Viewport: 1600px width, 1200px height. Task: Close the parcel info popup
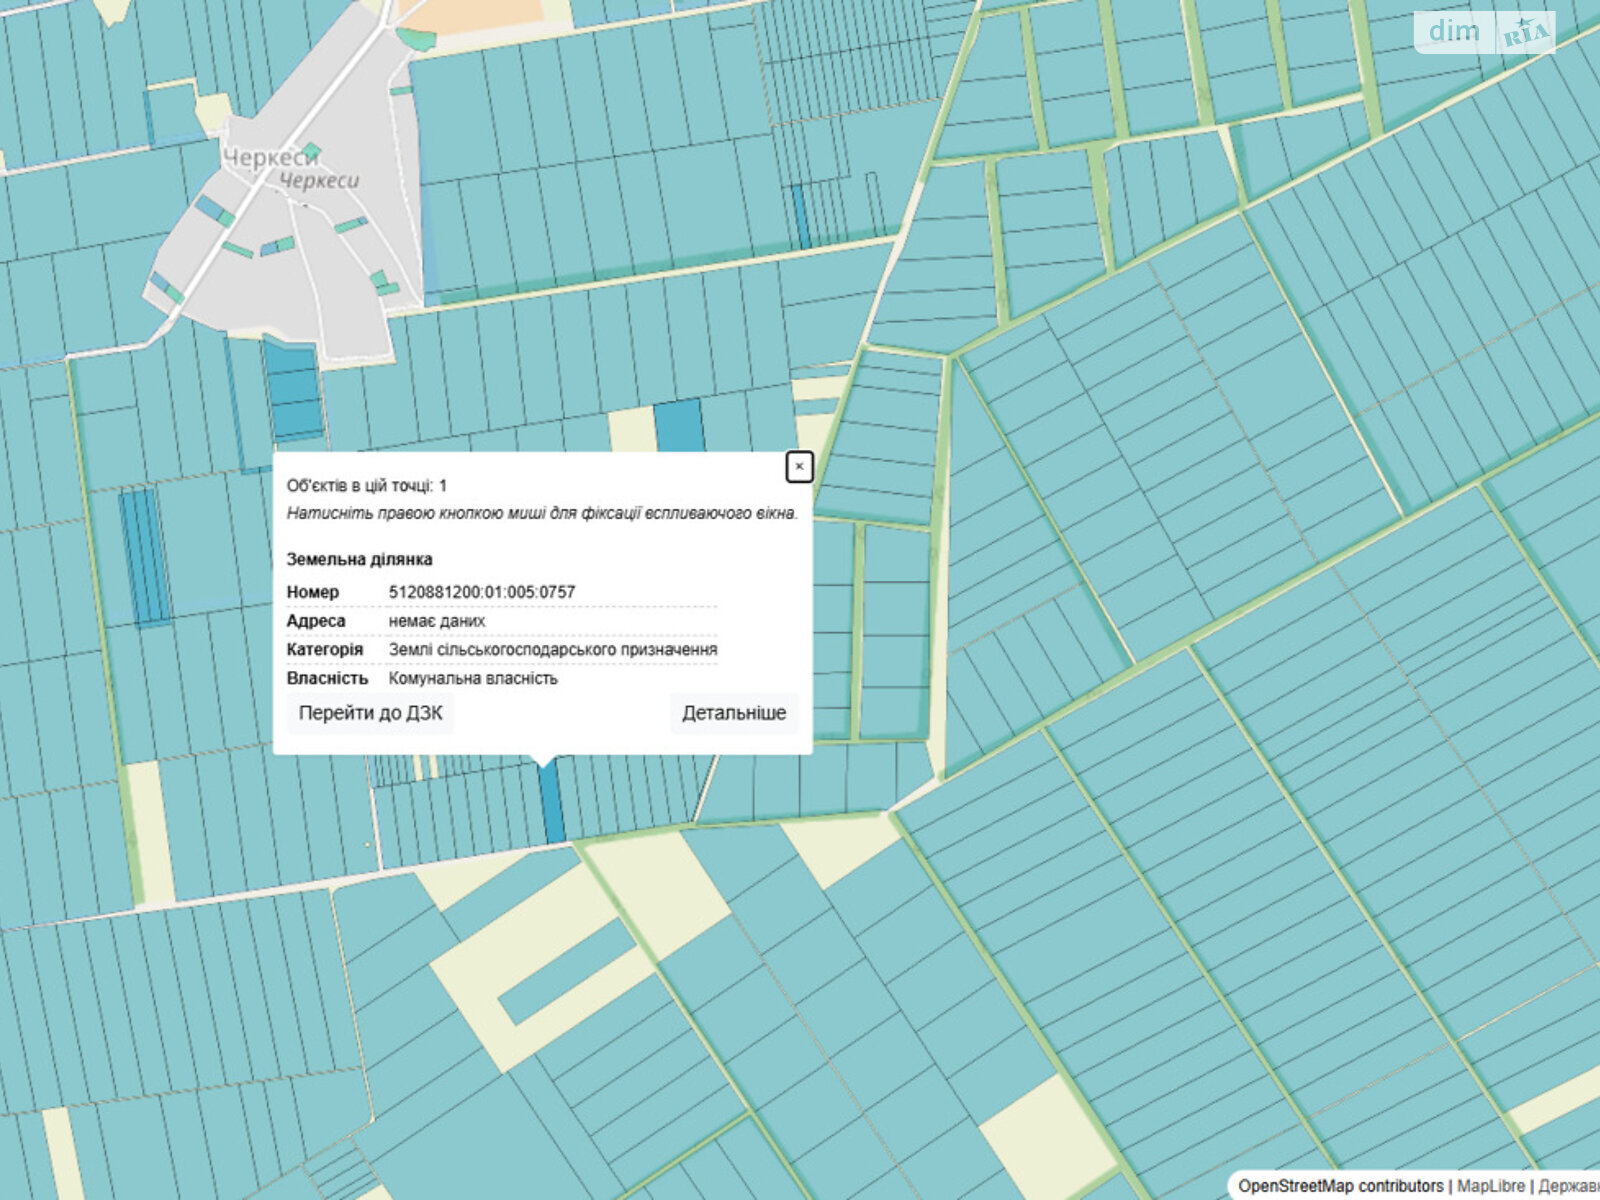pos(798,467)
